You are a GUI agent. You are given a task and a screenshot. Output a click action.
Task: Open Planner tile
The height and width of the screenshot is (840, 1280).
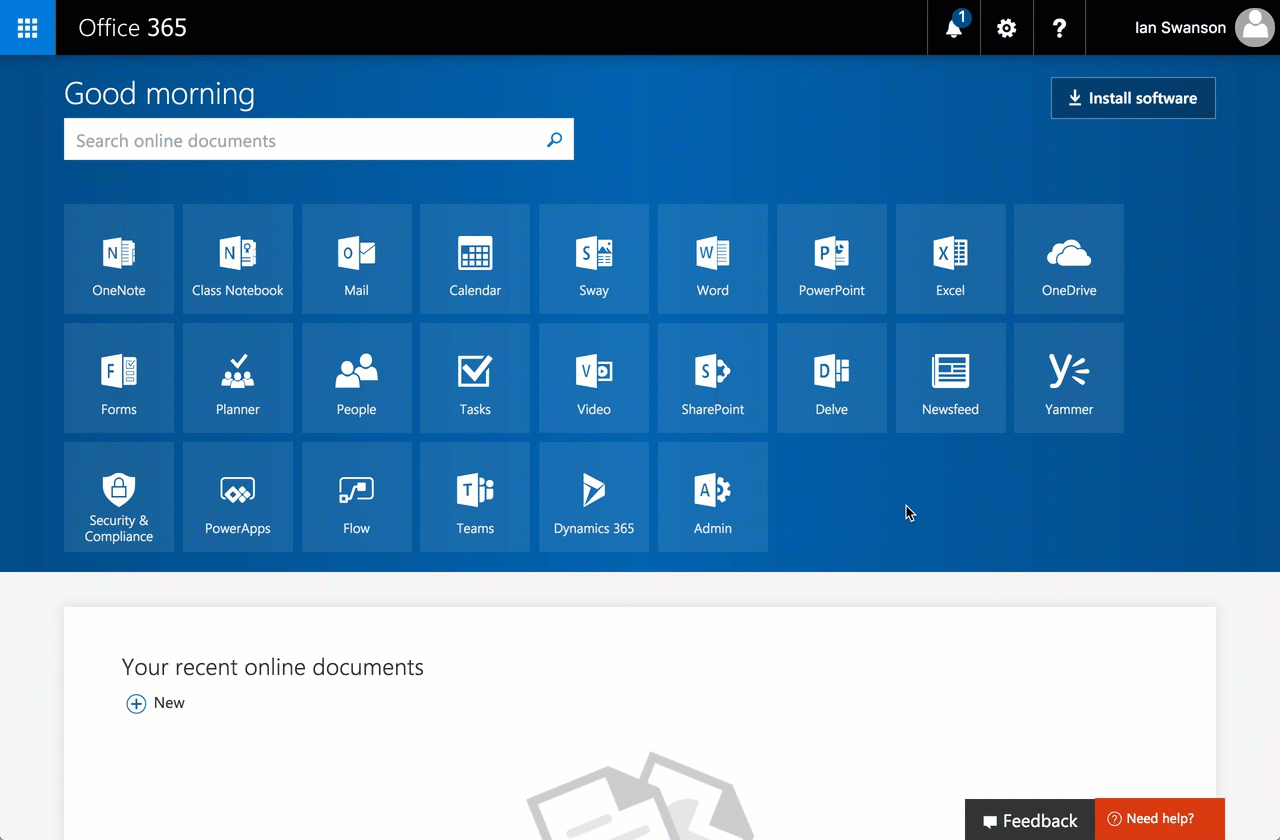(238, 378)
